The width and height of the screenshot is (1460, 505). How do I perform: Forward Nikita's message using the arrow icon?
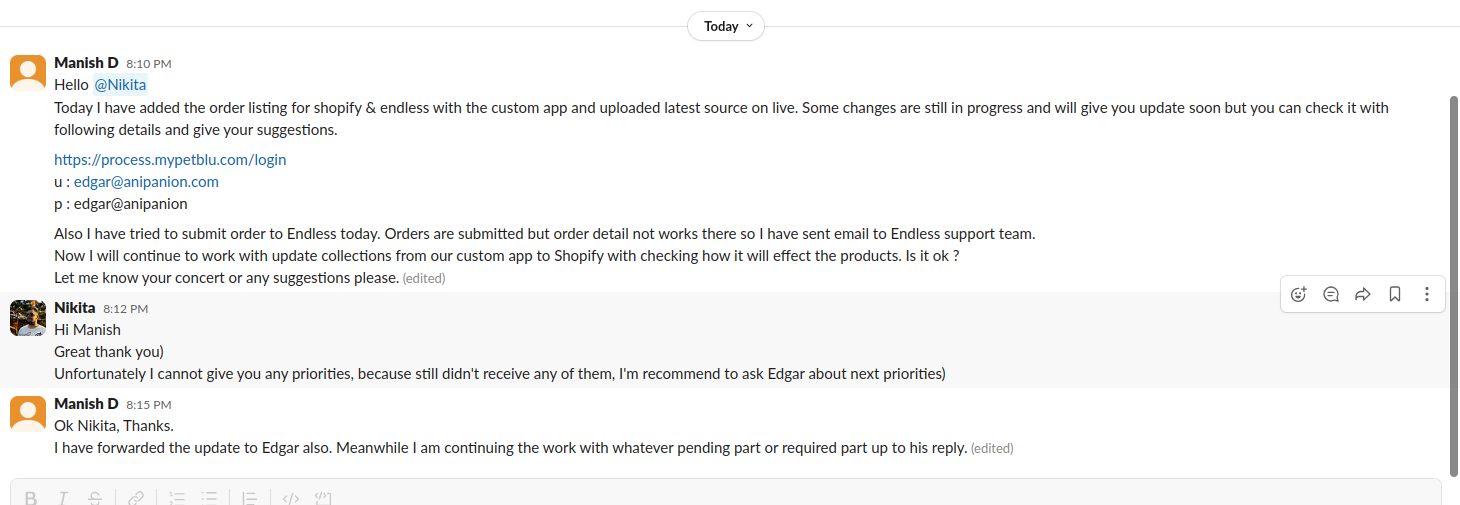tap(1362, 294)
